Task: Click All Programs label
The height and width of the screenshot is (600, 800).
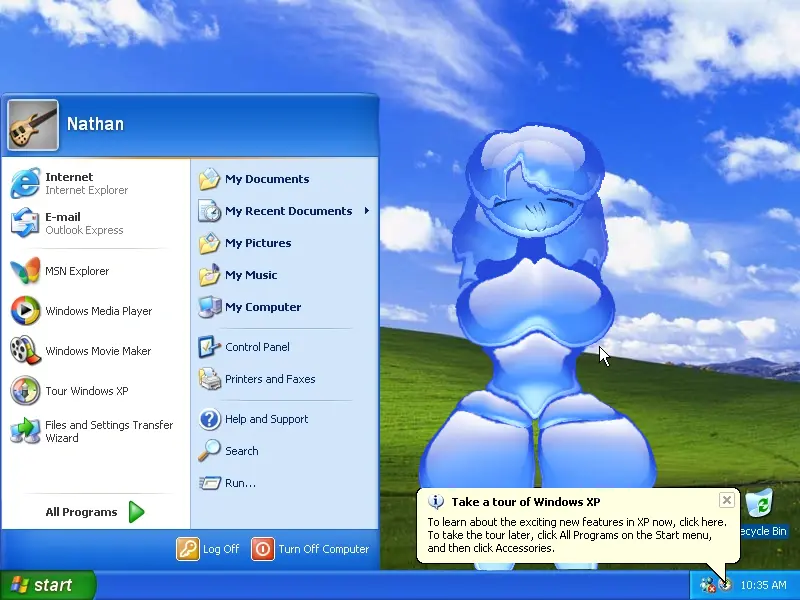Action: coord(81,512)
